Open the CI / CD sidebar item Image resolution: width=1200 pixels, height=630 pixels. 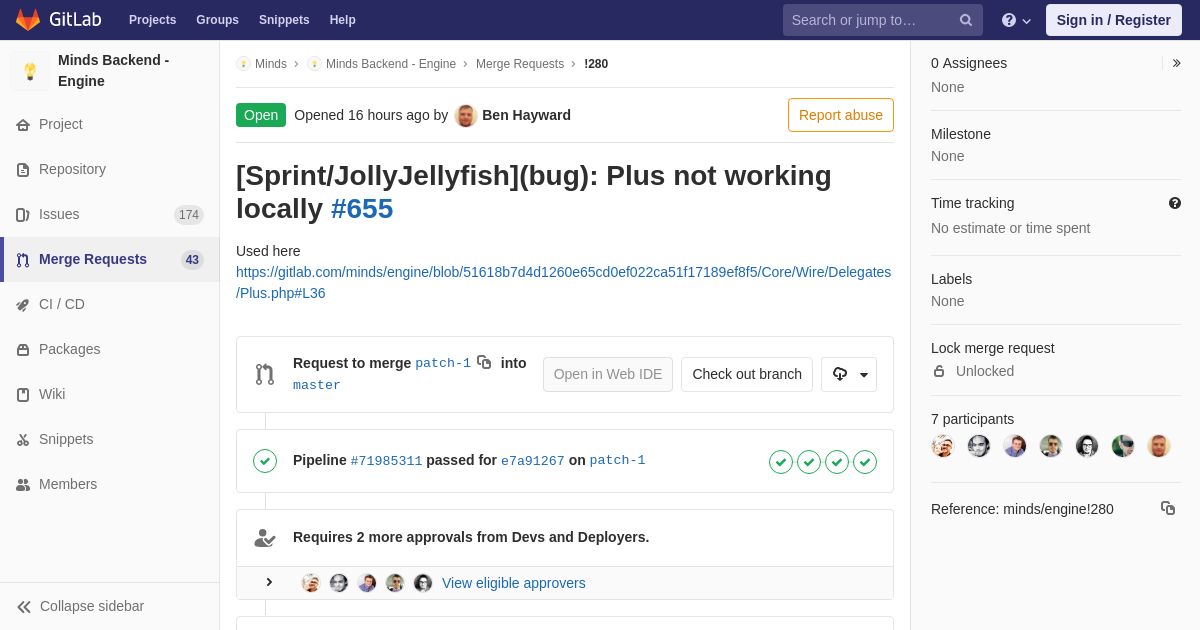[110, 304]
